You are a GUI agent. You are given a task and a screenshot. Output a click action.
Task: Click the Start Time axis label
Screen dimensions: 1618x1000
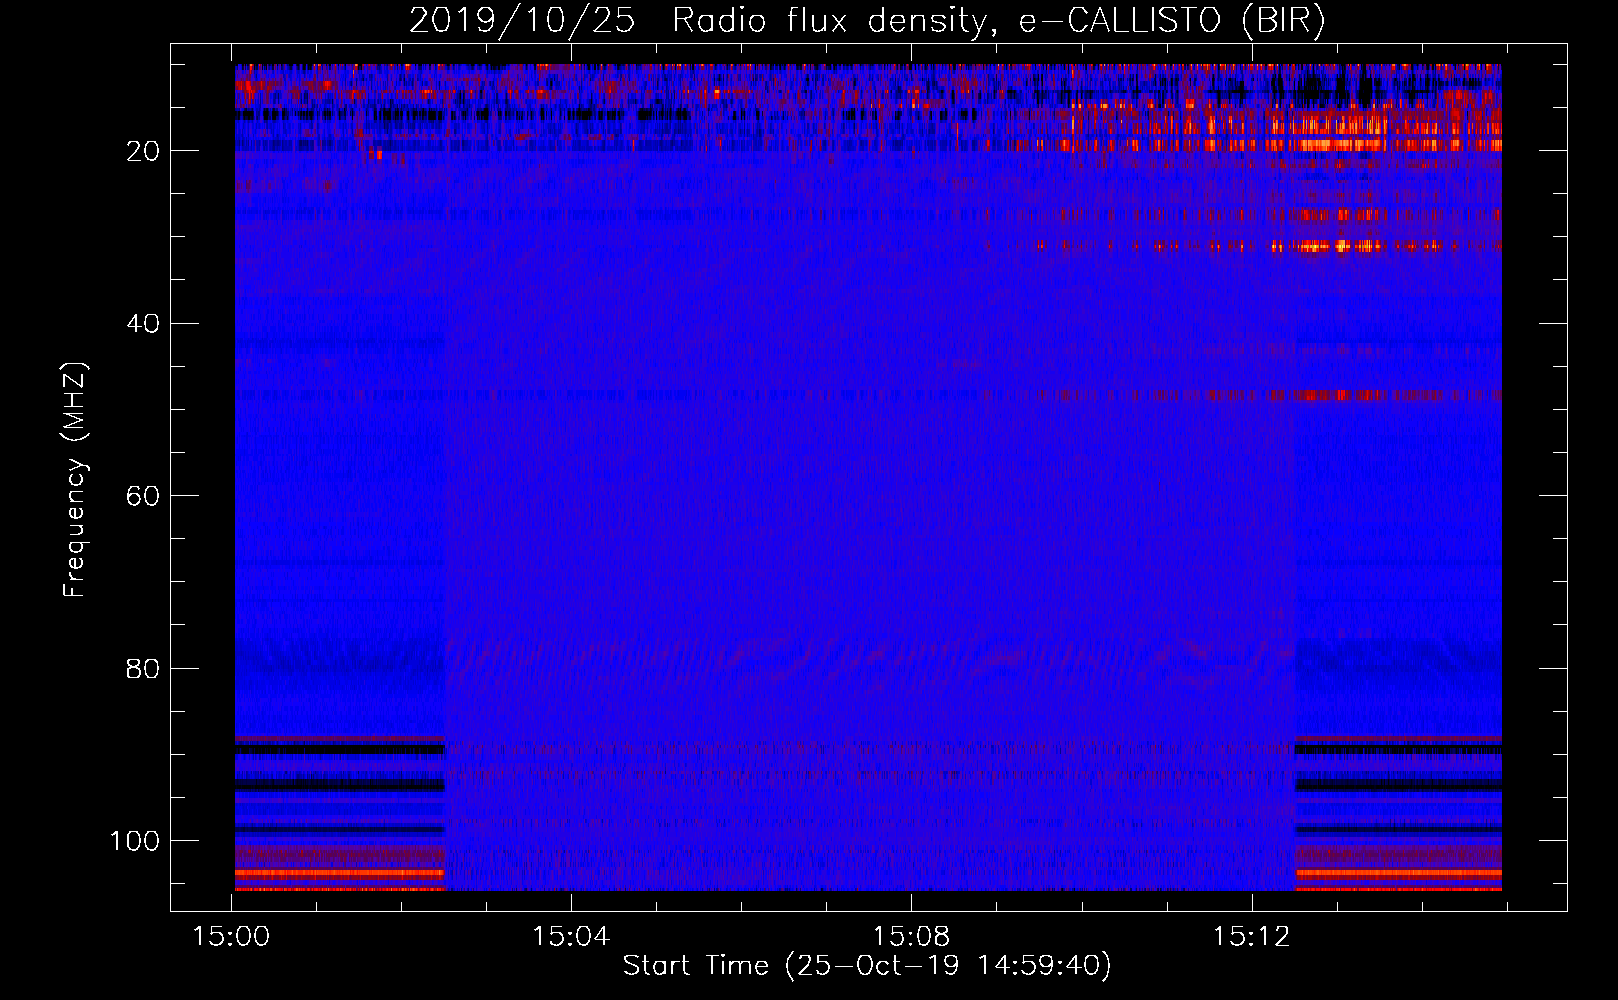click(x=867, y=966)
